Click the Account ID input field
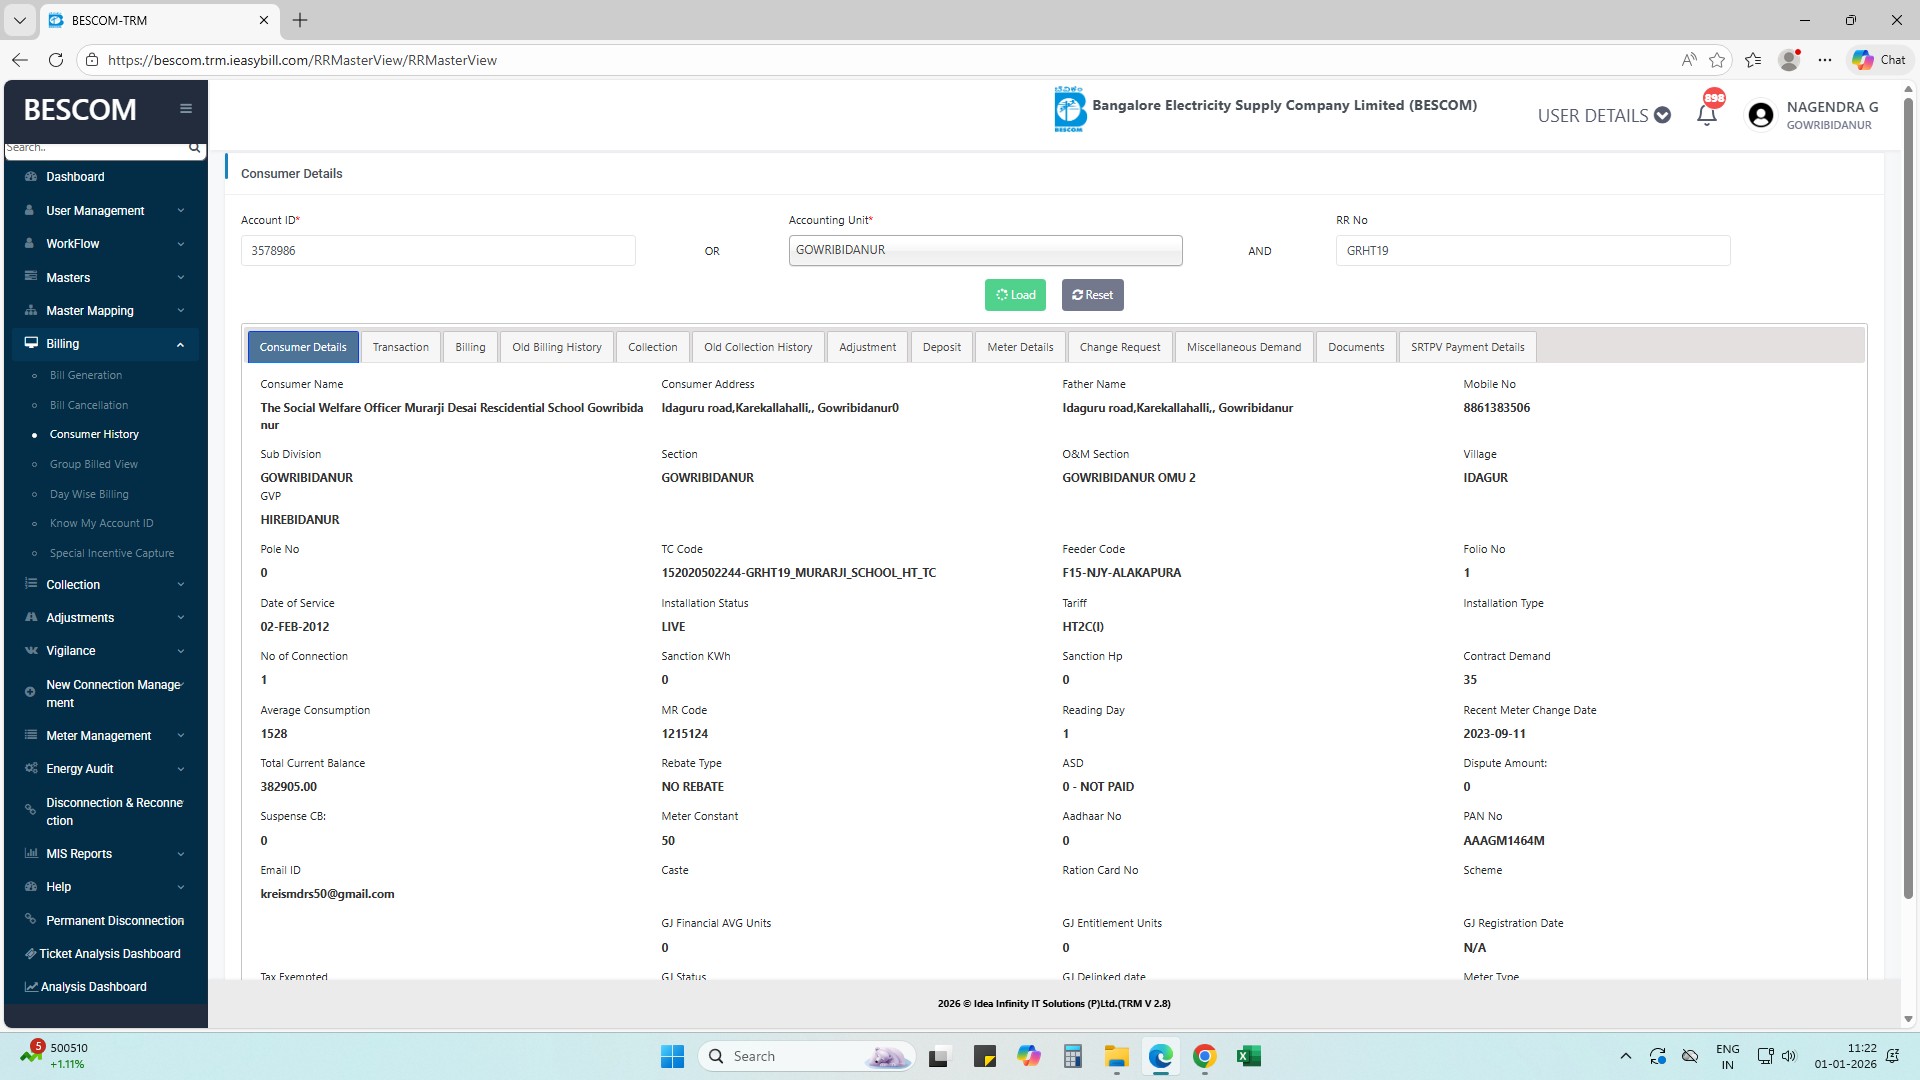The image size is (1920, 1080). (x=438, y=251)
